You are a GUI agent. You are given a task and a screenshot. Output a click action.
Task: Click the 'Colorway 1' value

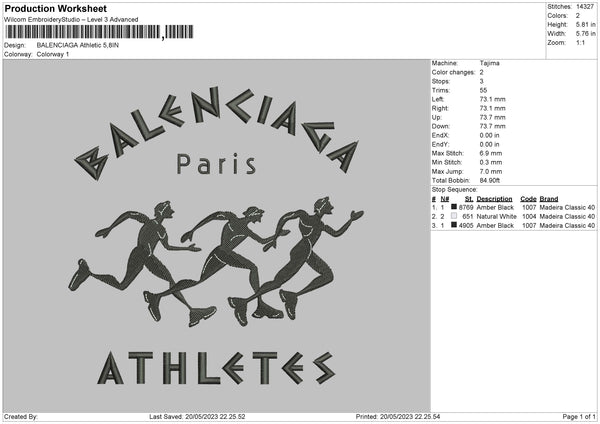(x=53, y=54)
